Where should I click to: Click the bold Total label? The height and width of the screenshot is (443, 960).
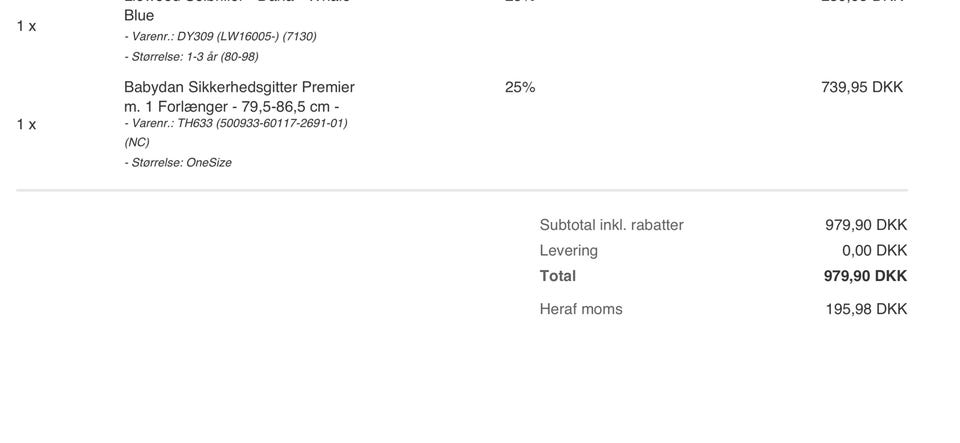click(x=558, y=276)
